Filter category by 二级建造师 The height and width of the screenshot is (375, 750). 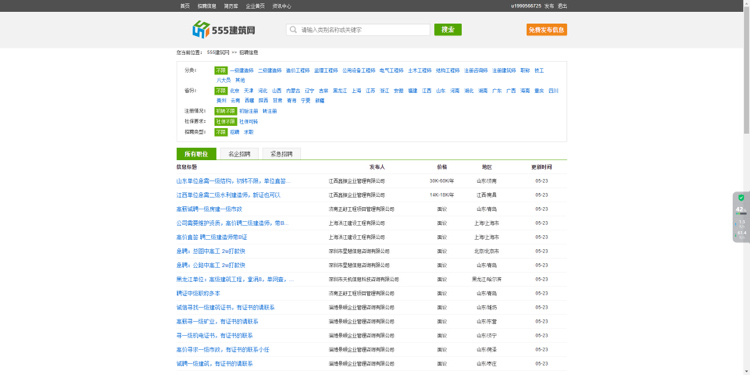point(270,70)
